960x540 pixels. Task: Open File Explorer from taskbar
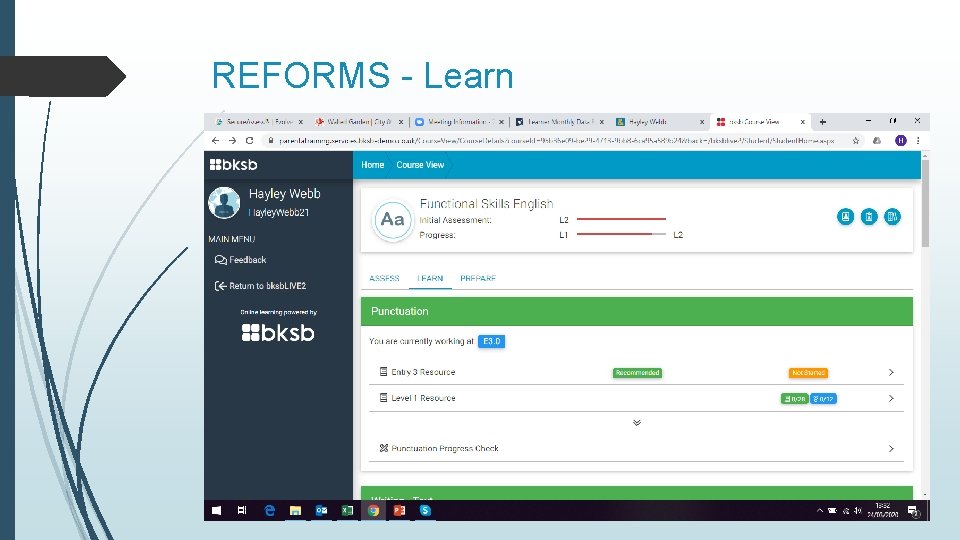click(x=295, y=511)
